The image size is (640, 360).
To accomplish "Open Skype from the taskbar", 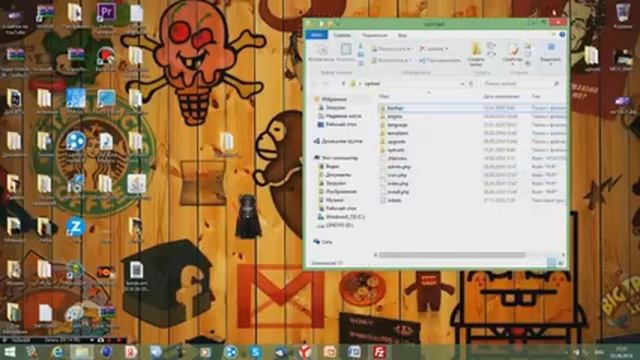I will coord(256,352).
